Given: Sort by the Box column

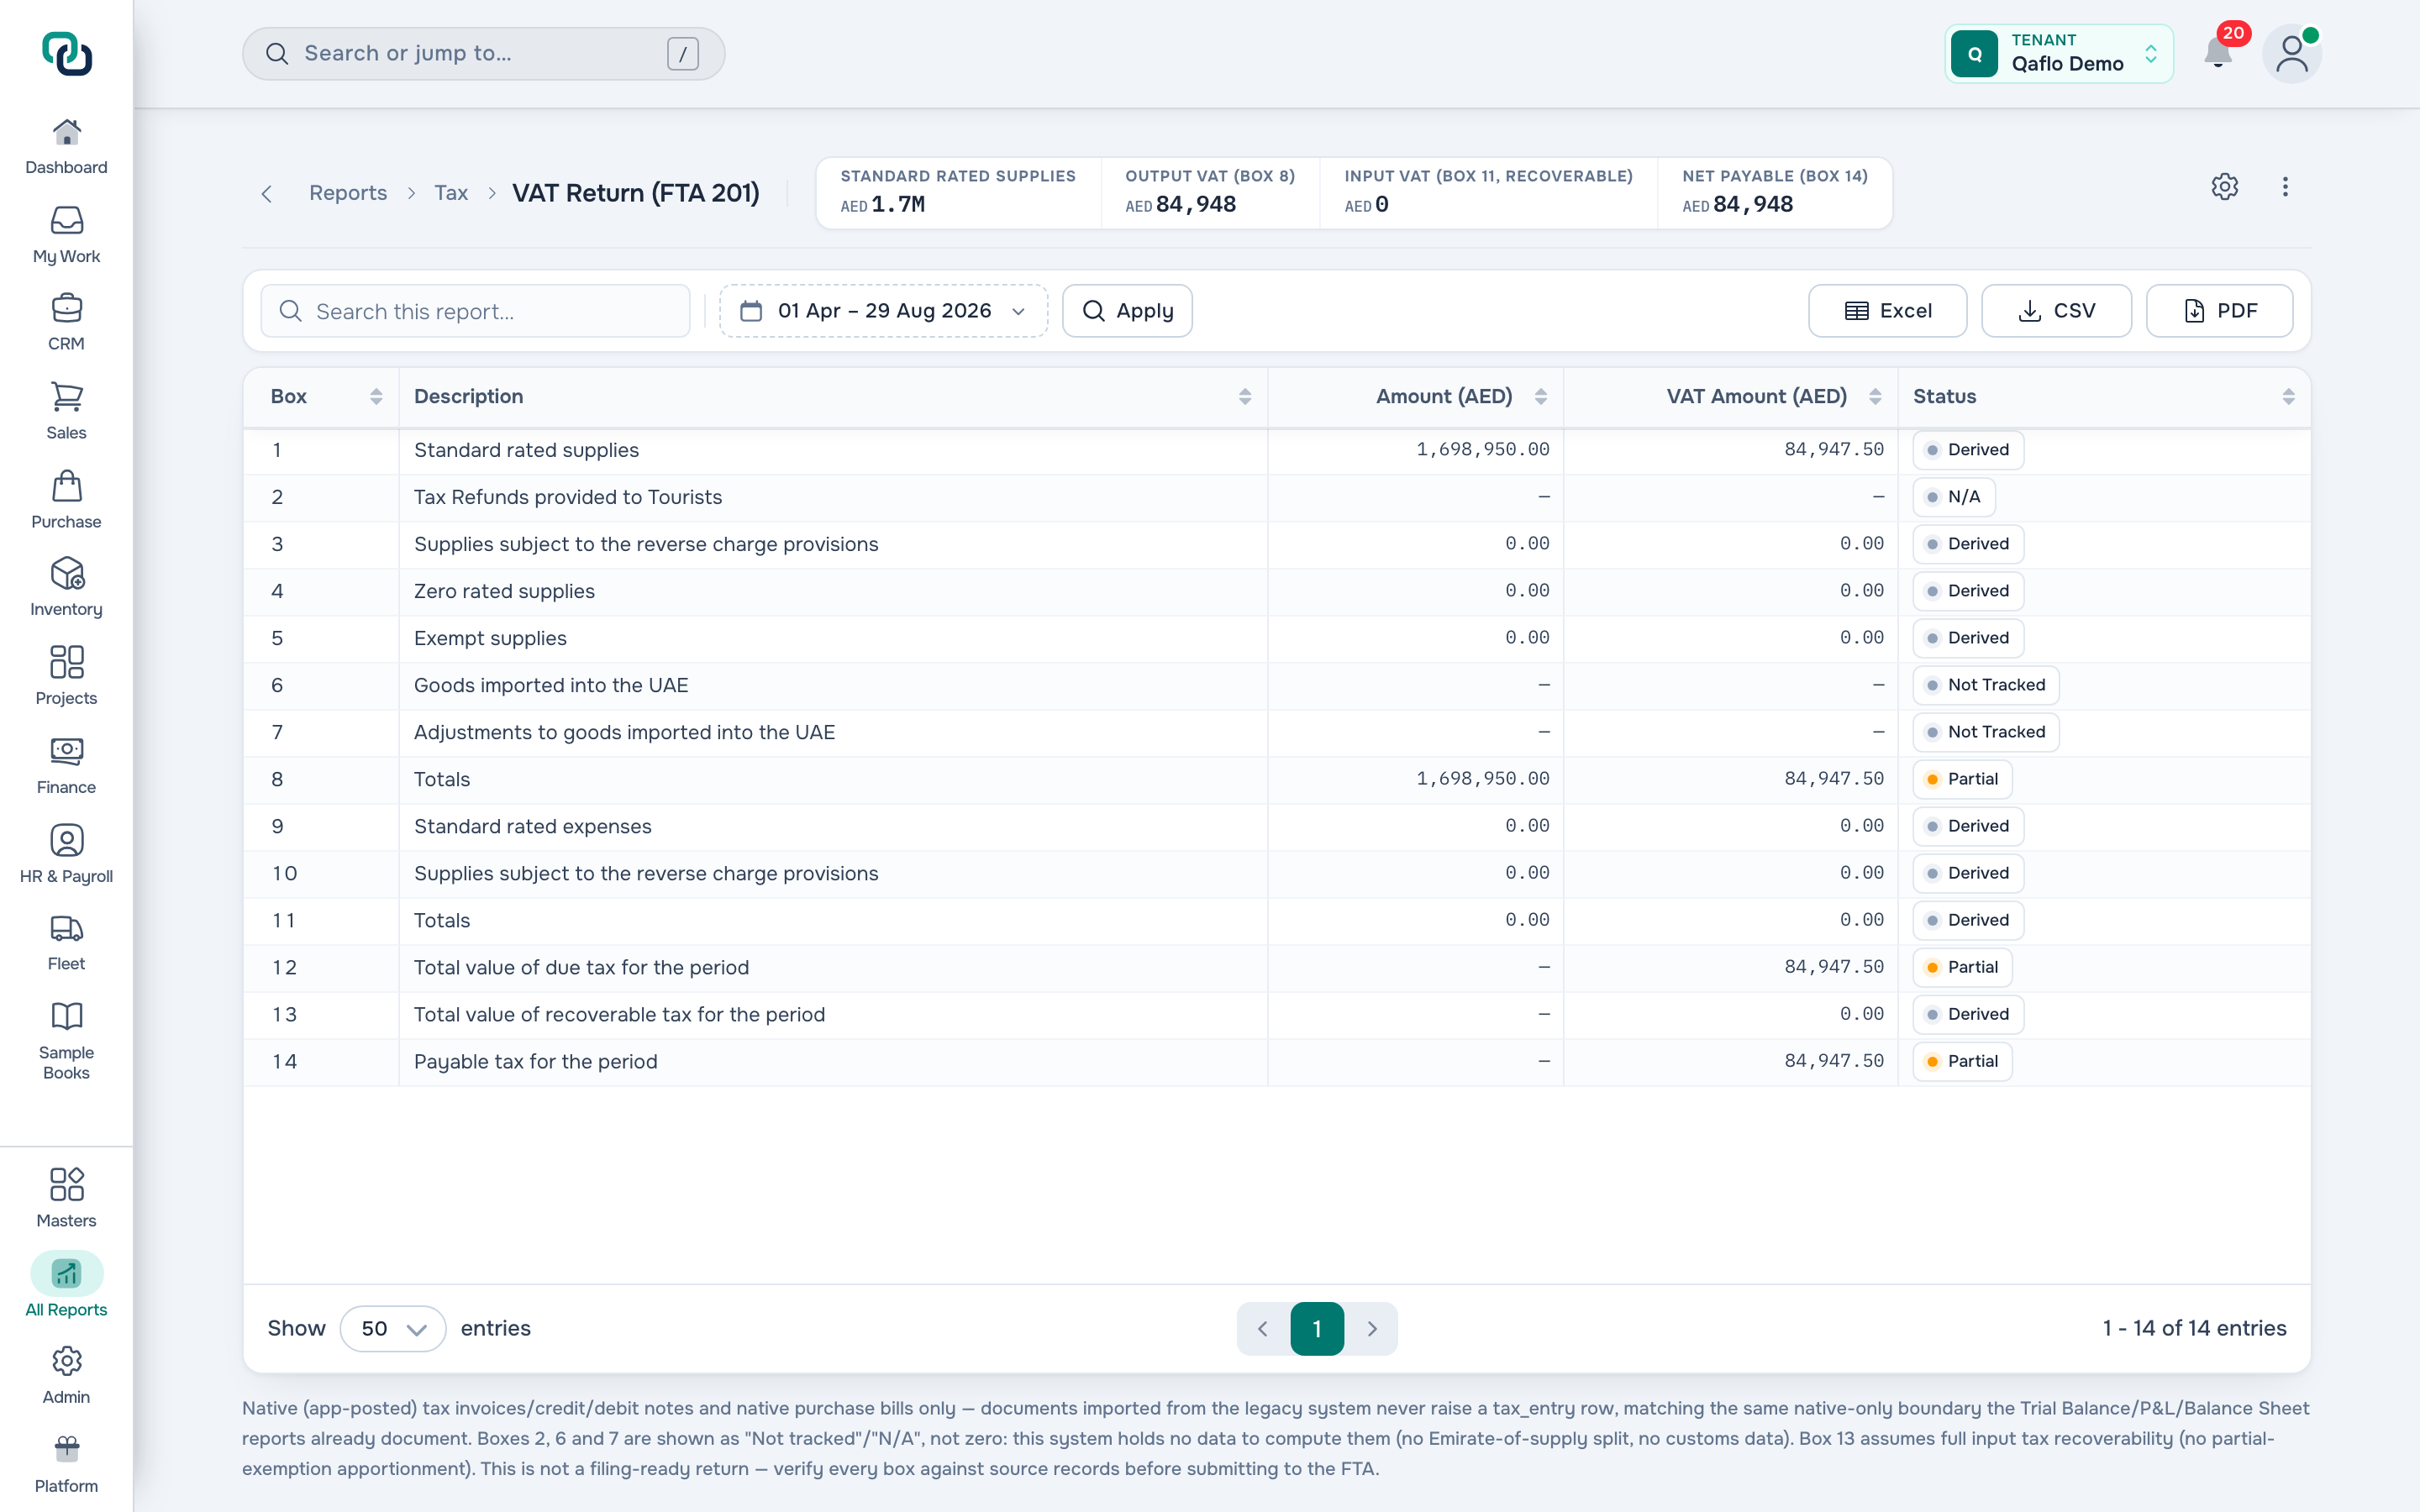Looking at the screenshot, I should (x=376, y=397).
